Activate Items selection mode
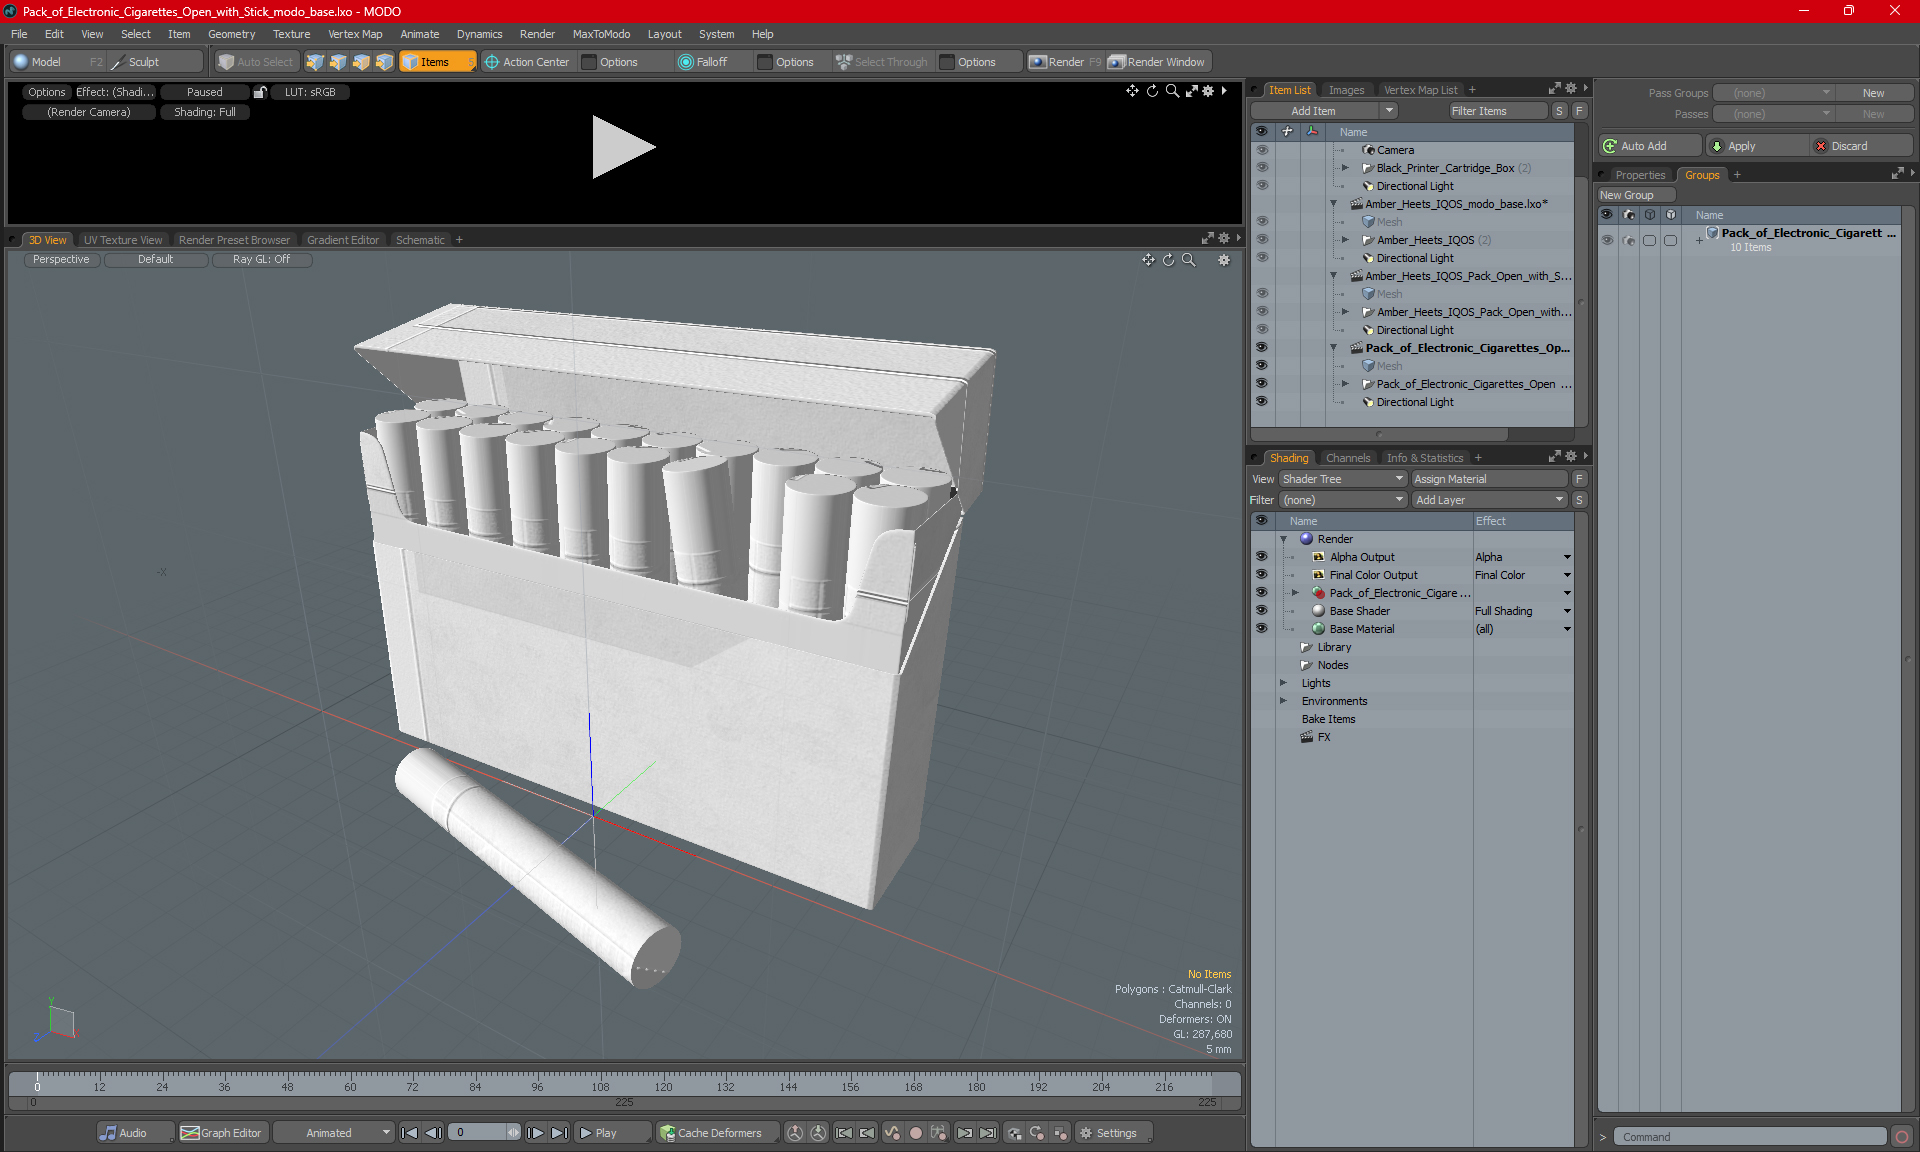The height and width of the screenshot is (1152, 1920). tap(437, 62)
